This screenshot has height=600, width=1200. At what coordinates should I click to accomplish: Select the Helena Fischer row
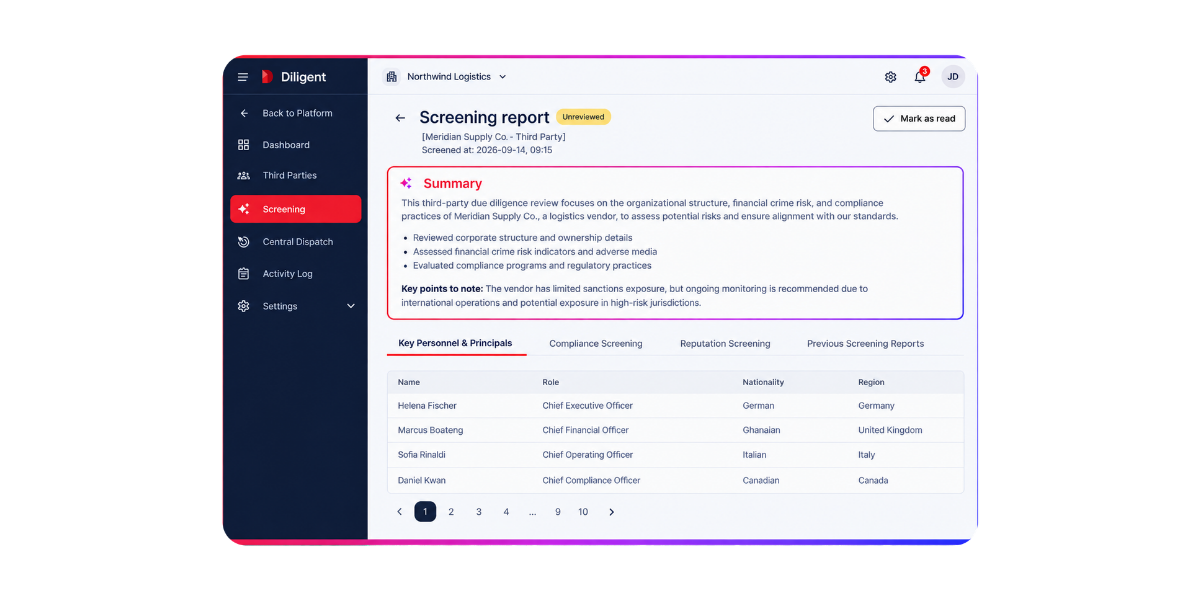(675, 406)
